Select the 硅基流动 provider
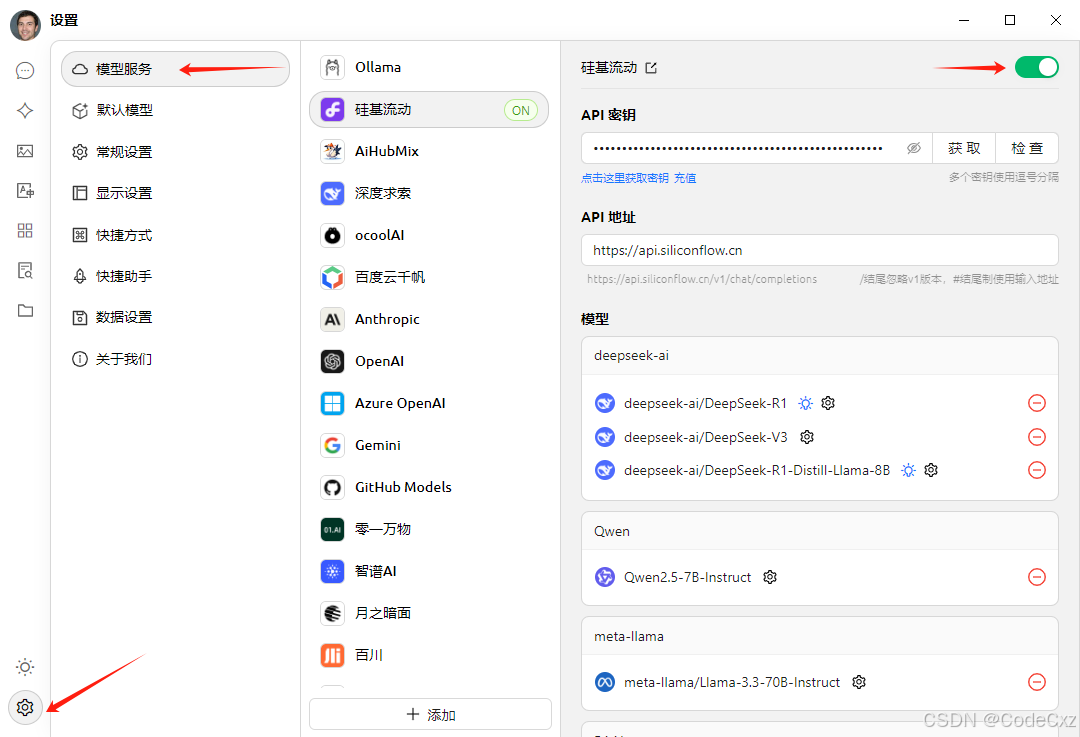The image size is (1080, 737). pyautogui.click(x=429, y=110)
